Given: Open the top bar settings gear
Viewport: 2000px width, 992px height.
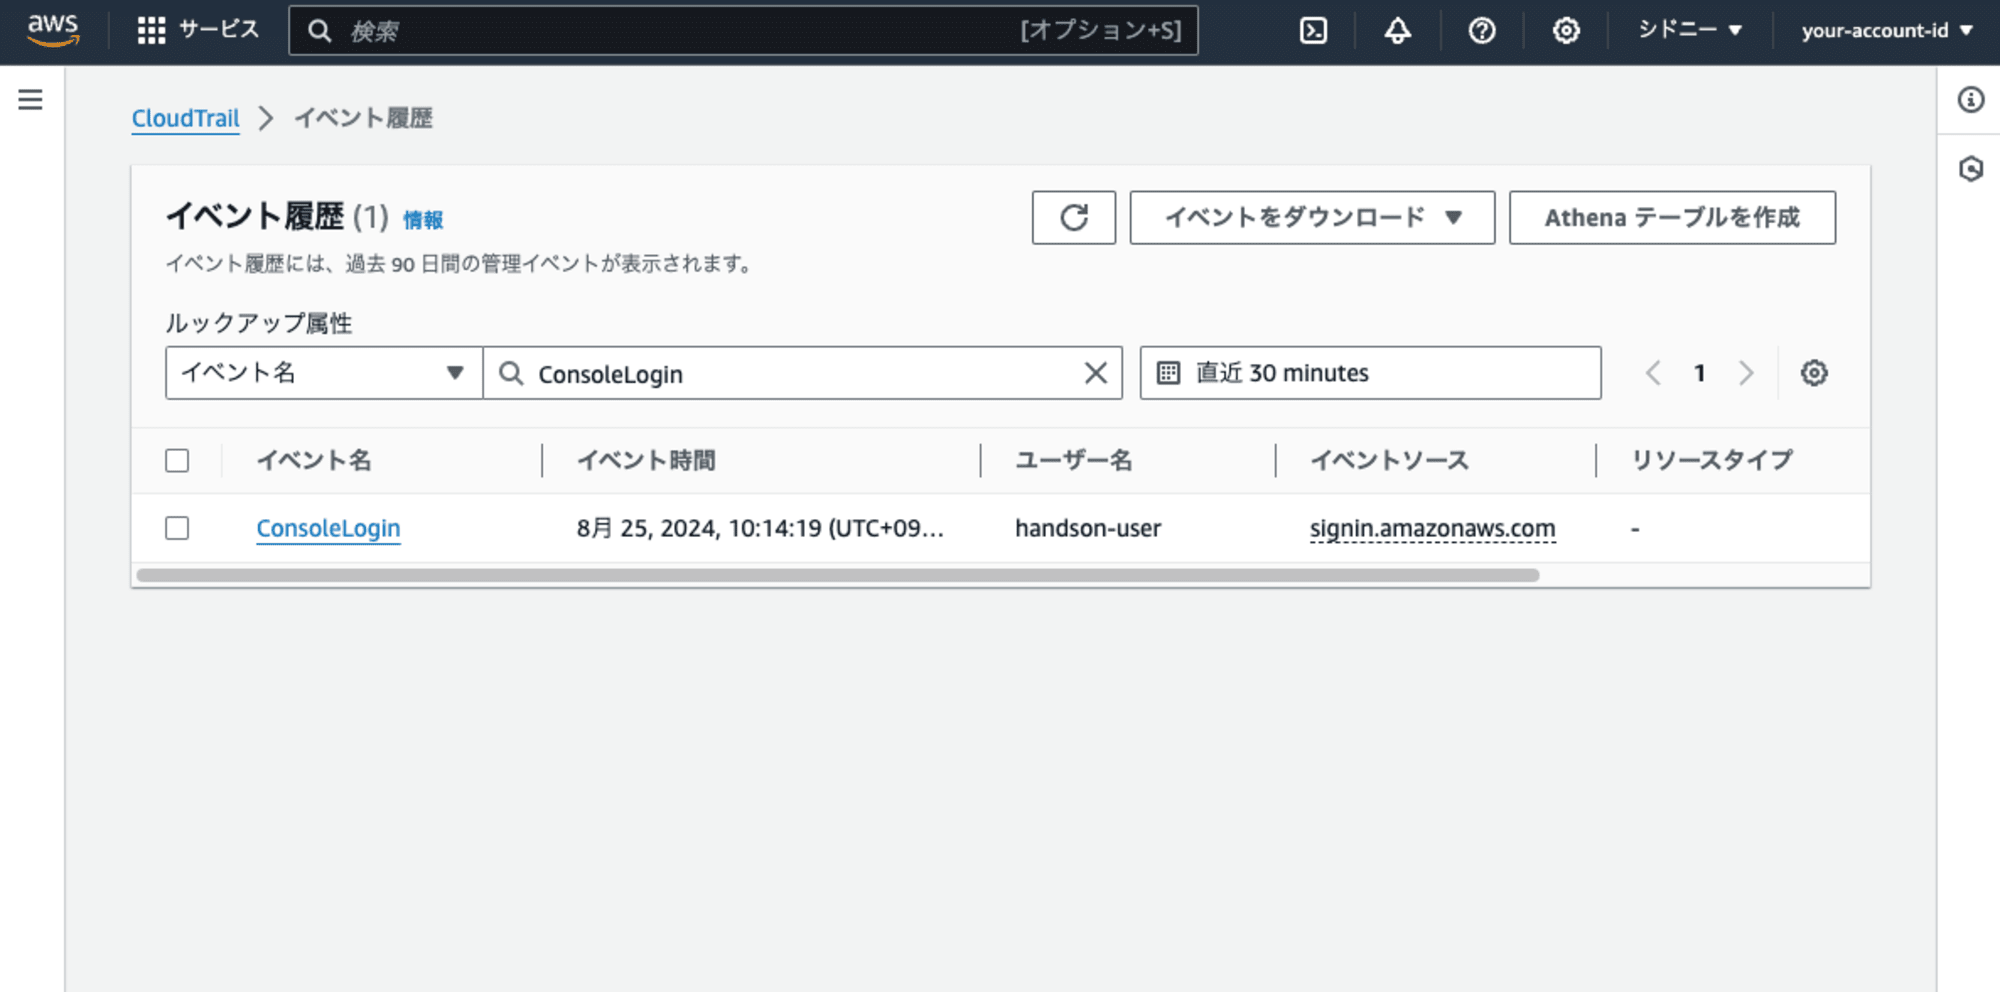Looking at the screenshot, I should coord(1566,31).
